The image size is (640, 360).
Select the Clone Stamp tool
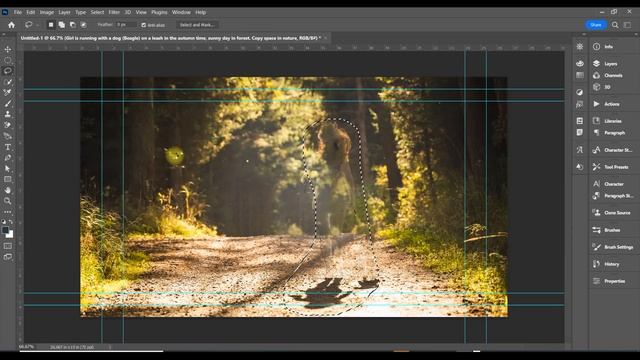tap(8, 114)
